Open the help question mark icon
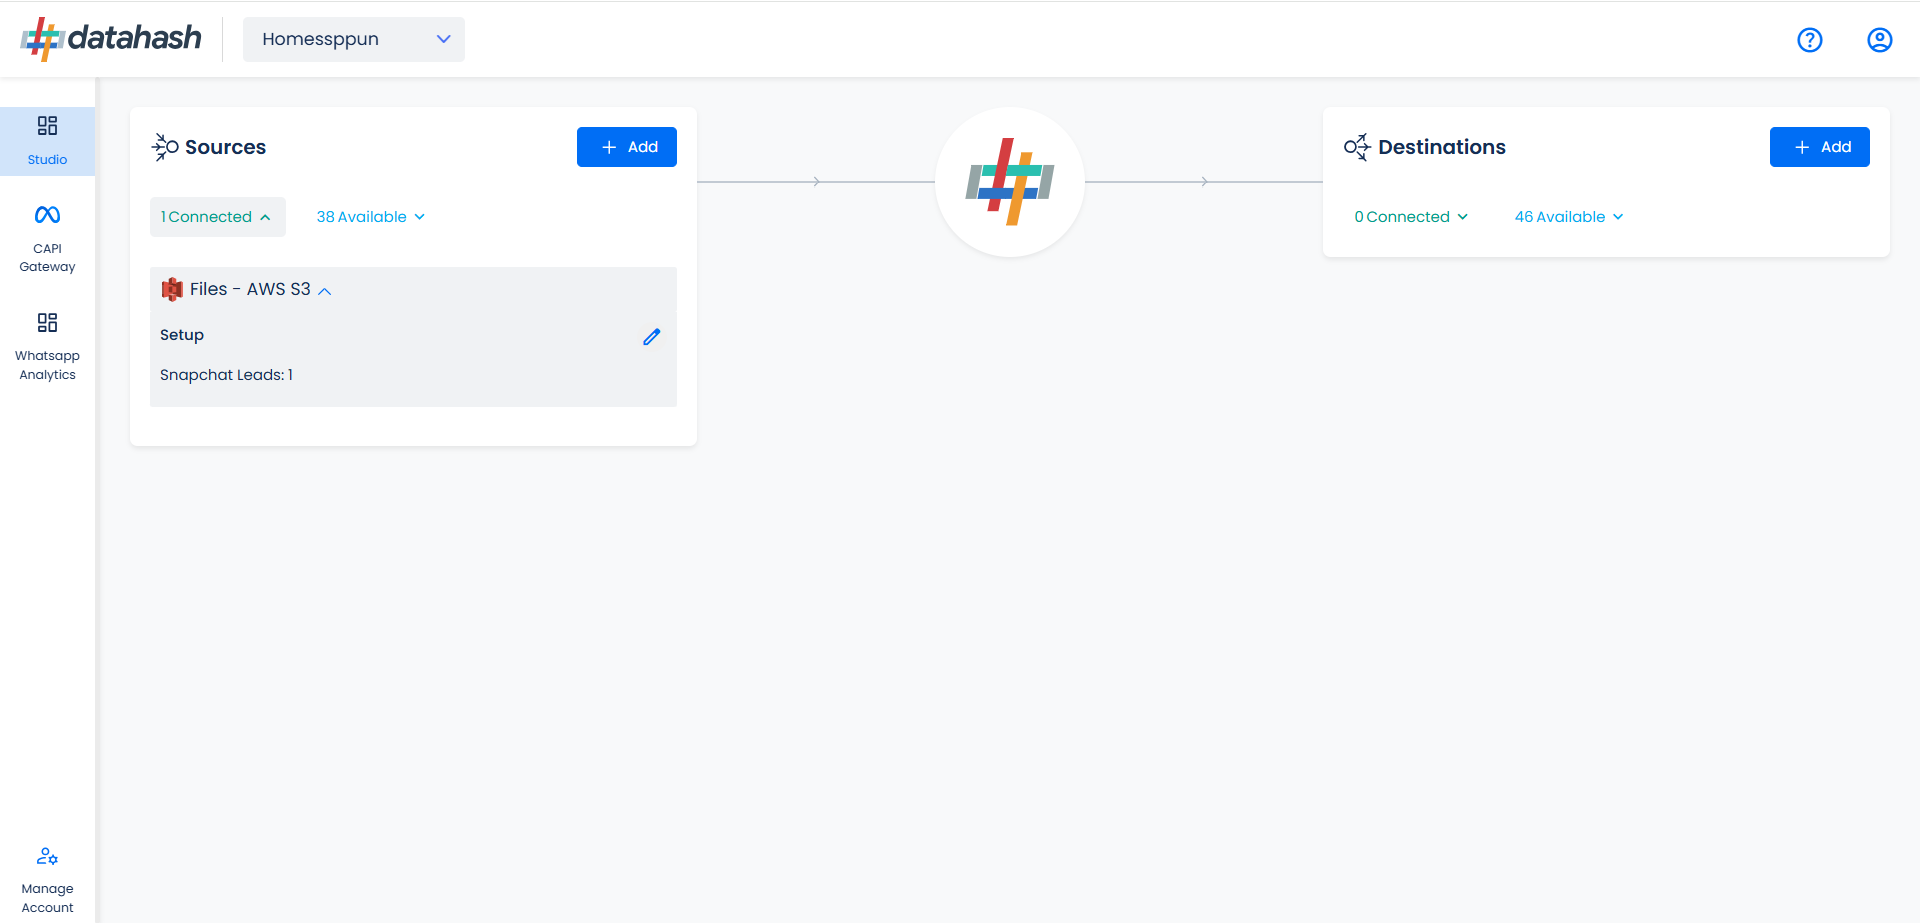This screenshot has width=1920, height=924. click(1810, 40)
